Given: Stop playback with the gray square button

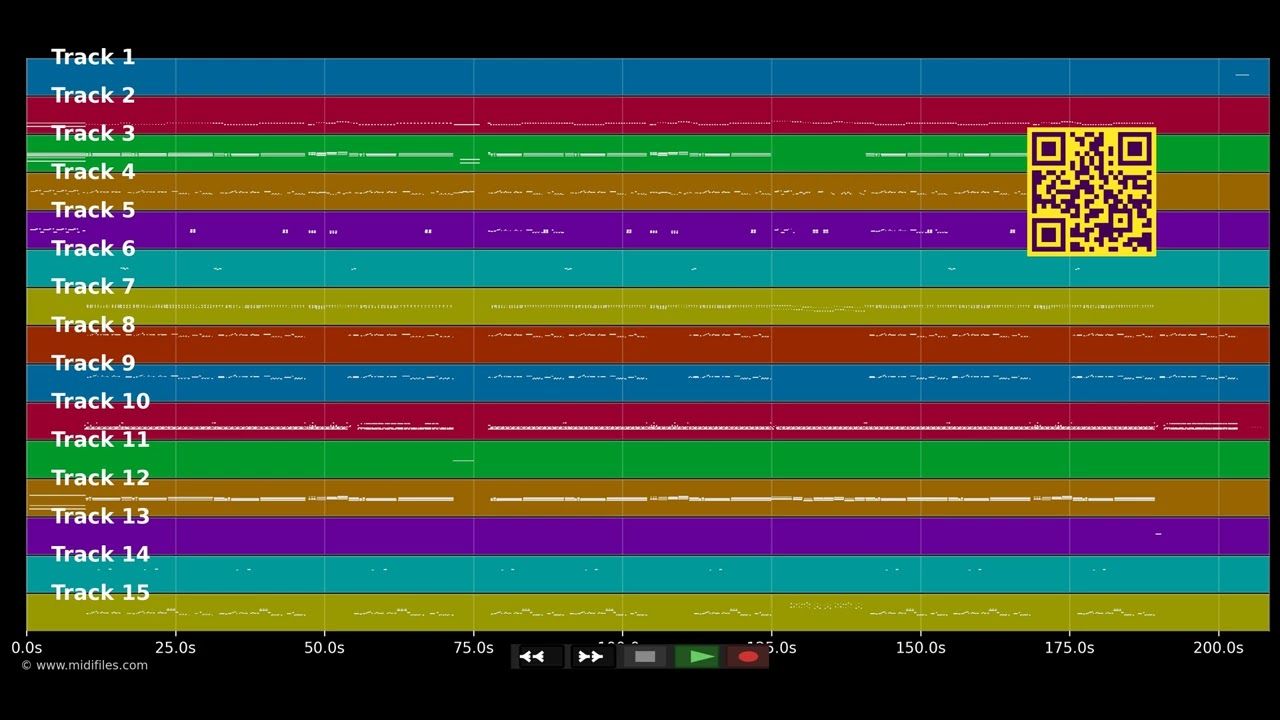Looking at the screenshot, I should tap(645, 657).
